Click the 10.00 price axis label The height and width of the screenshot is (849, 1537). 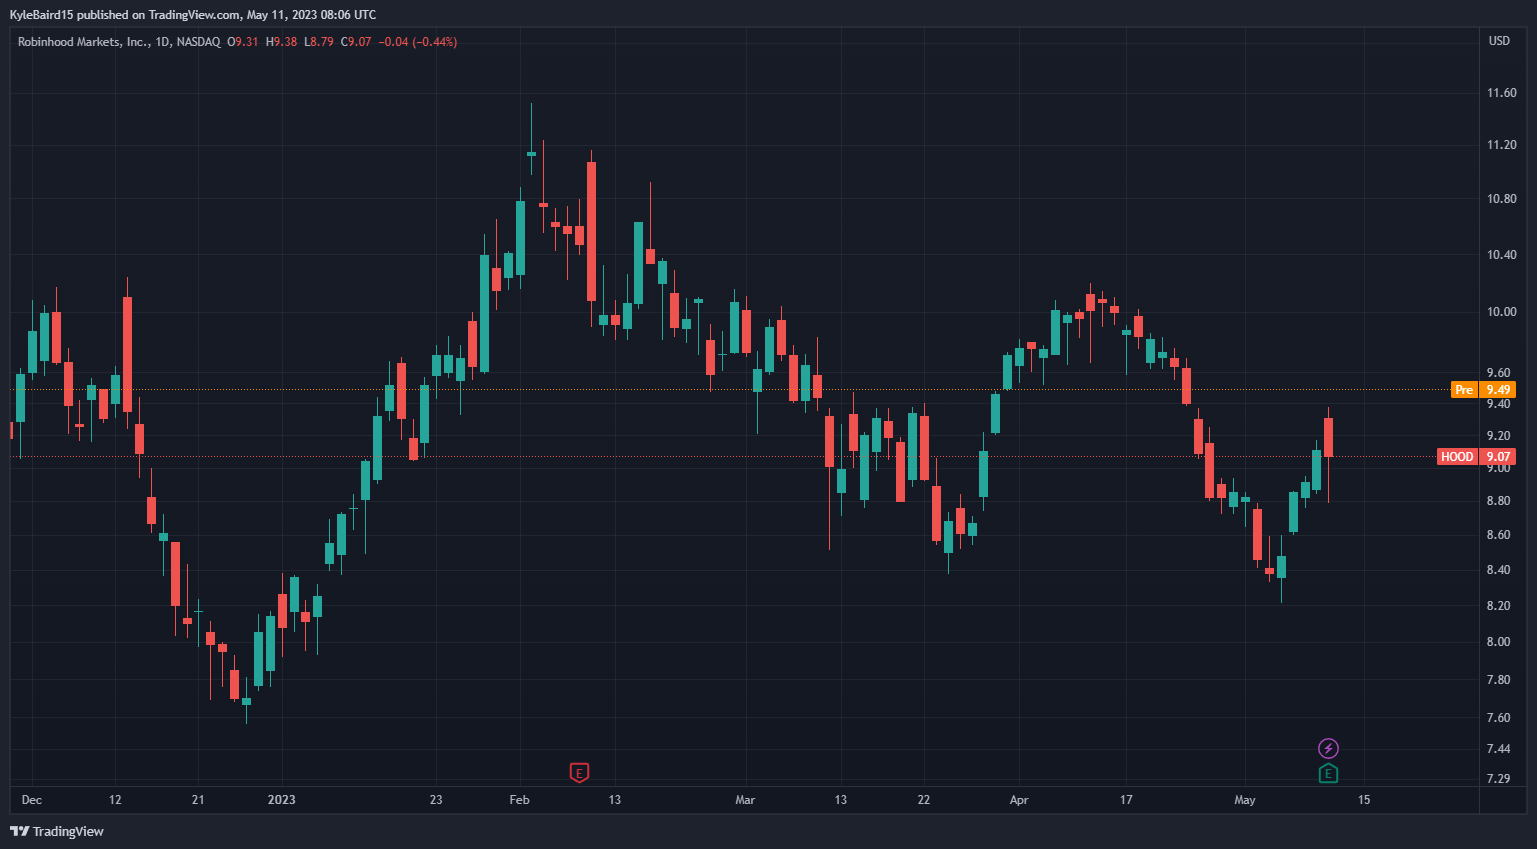pos(1502,312)
